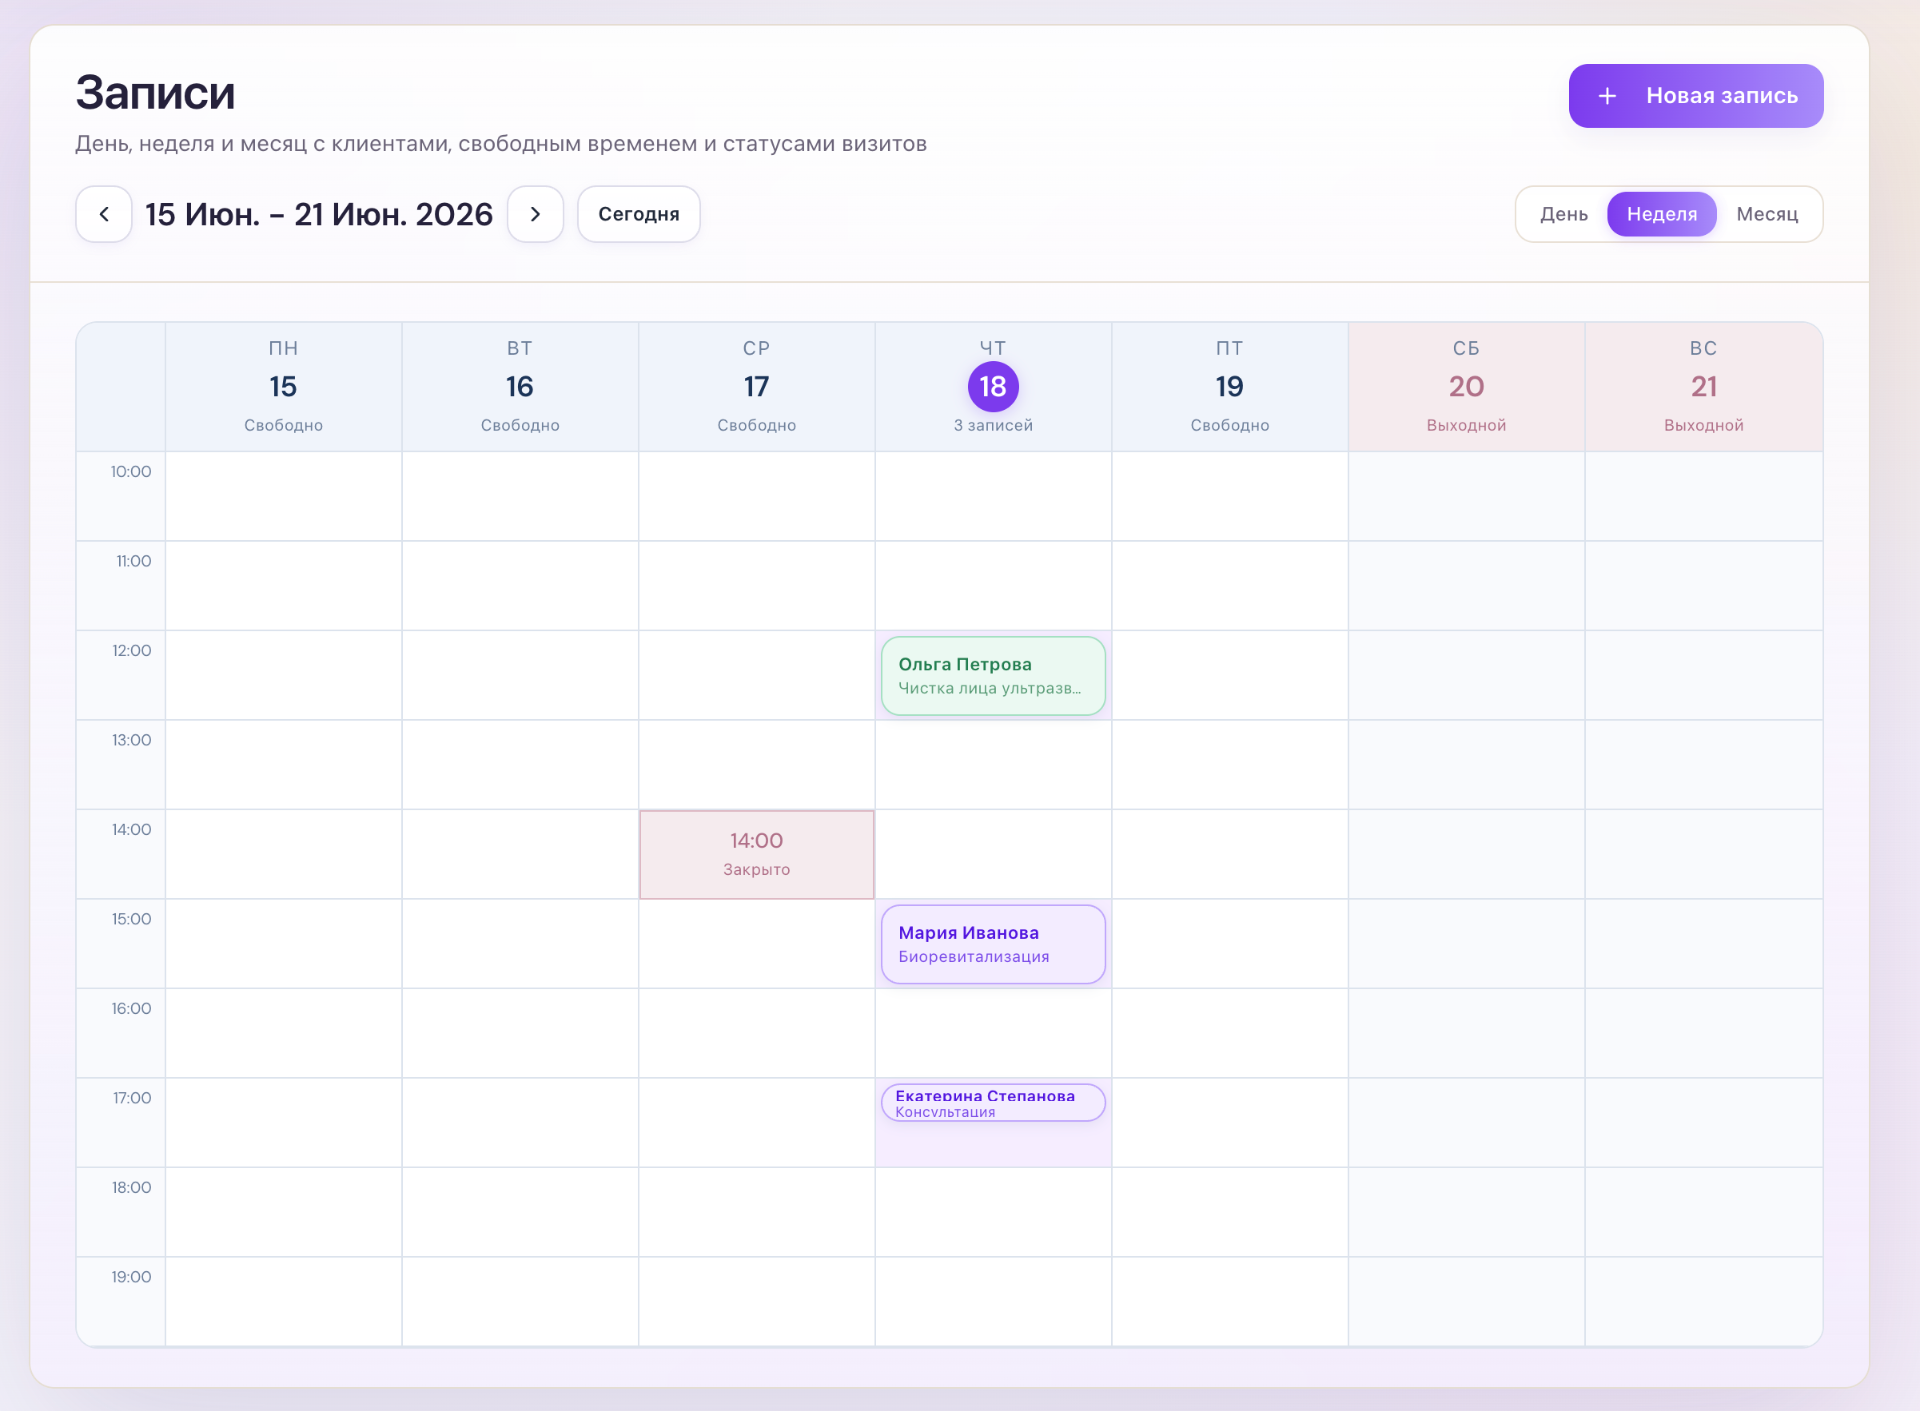Select highlighted Thursday 18 date circle

click(993, 386)
